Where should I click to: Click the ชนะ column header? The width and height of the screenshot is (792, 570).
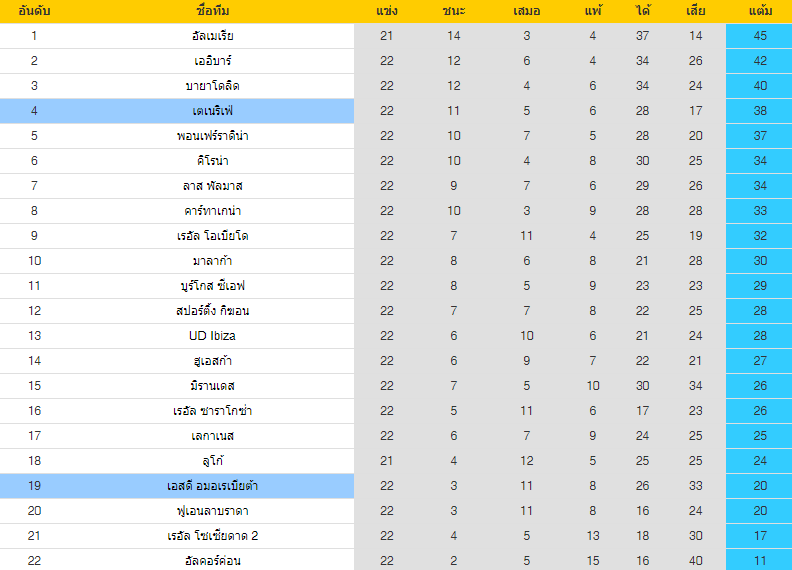[454, 11]
